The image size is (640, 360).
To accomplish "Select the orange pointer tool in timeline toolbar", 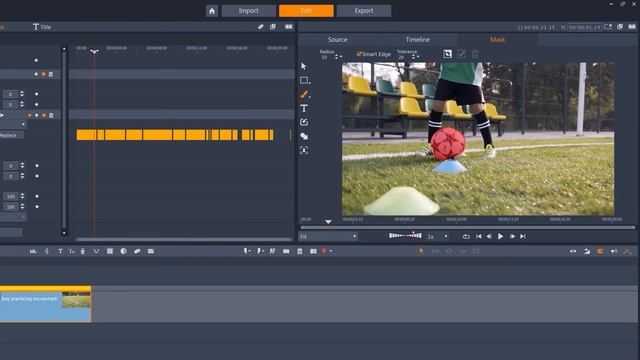I will 421,251.
